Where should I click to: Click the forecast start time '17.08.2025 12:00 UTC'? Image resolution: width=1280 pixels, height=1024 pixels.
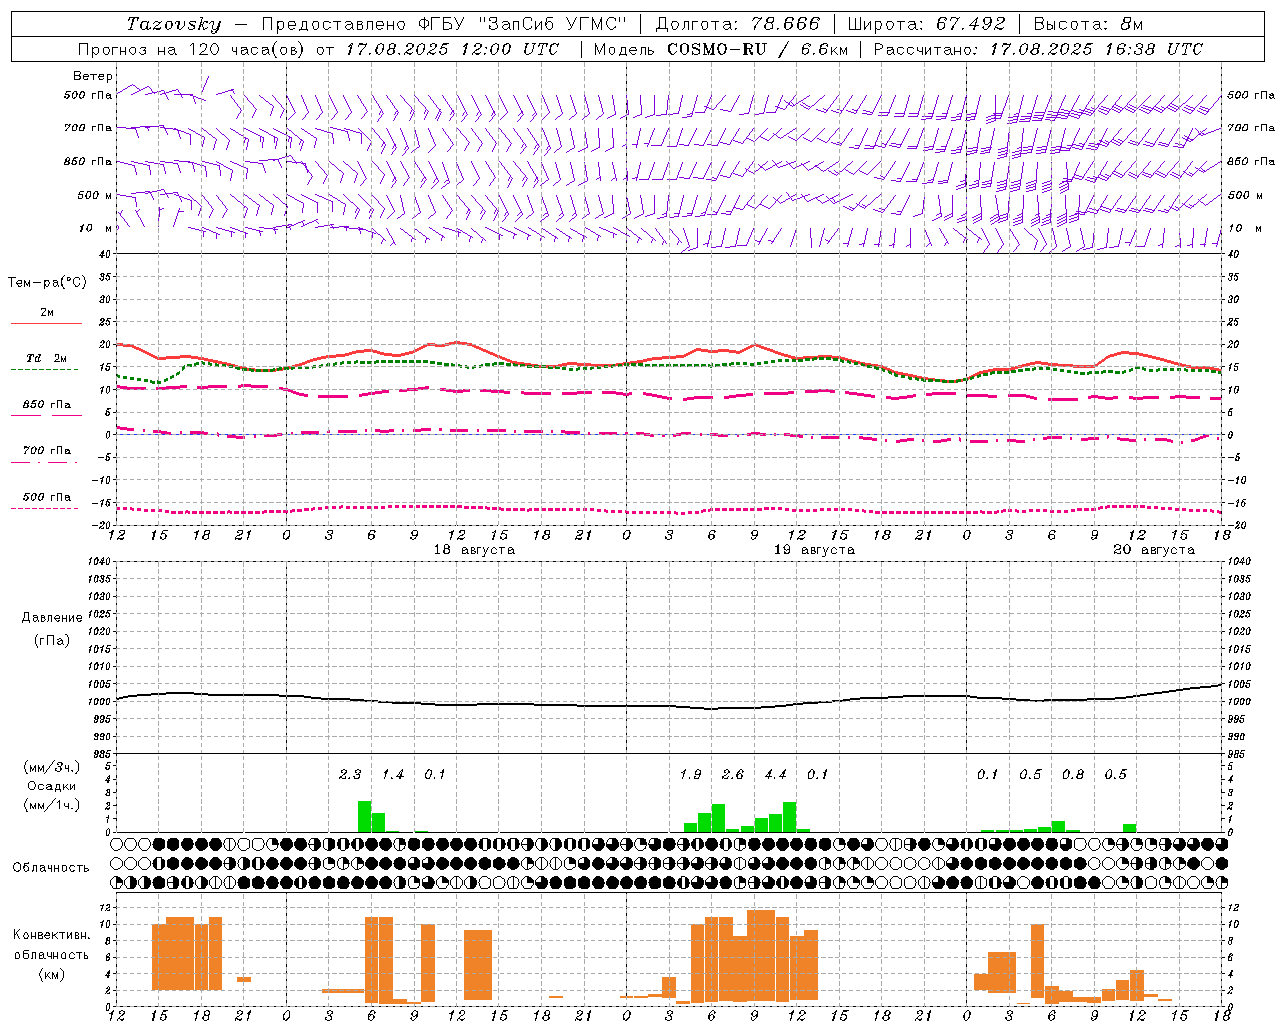[x=452, y=49]
